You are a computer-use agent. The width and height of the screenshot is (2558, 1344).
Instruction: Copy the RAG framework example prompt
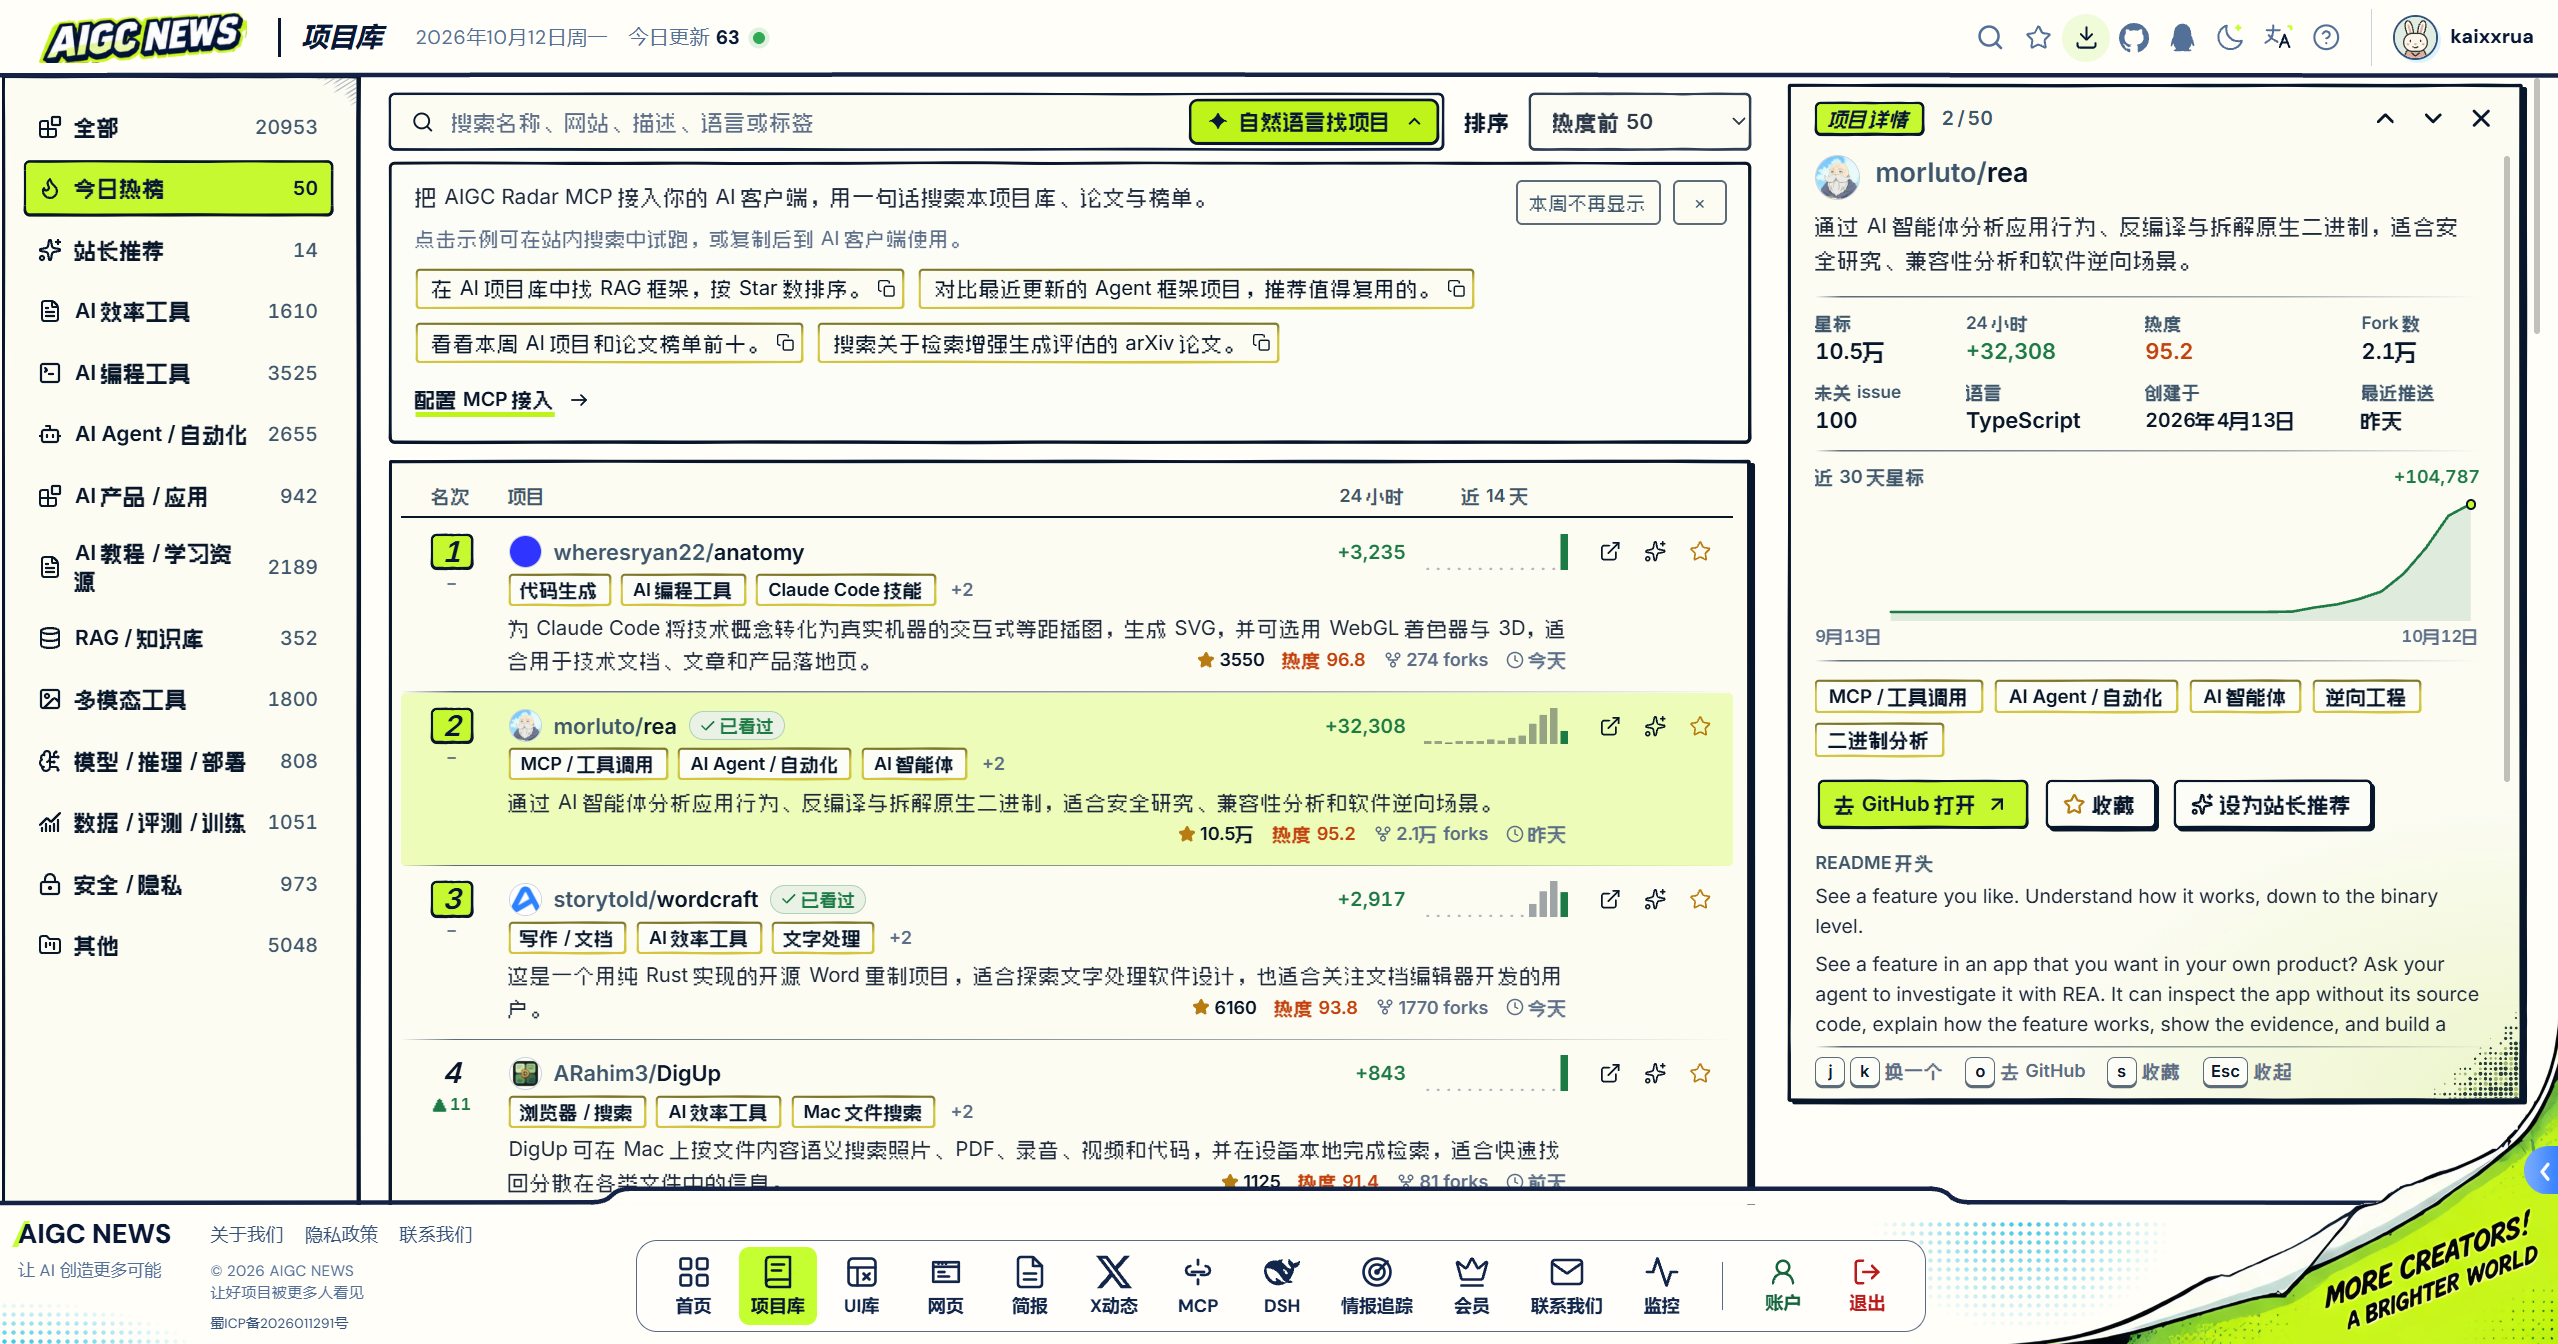(886, 289)
